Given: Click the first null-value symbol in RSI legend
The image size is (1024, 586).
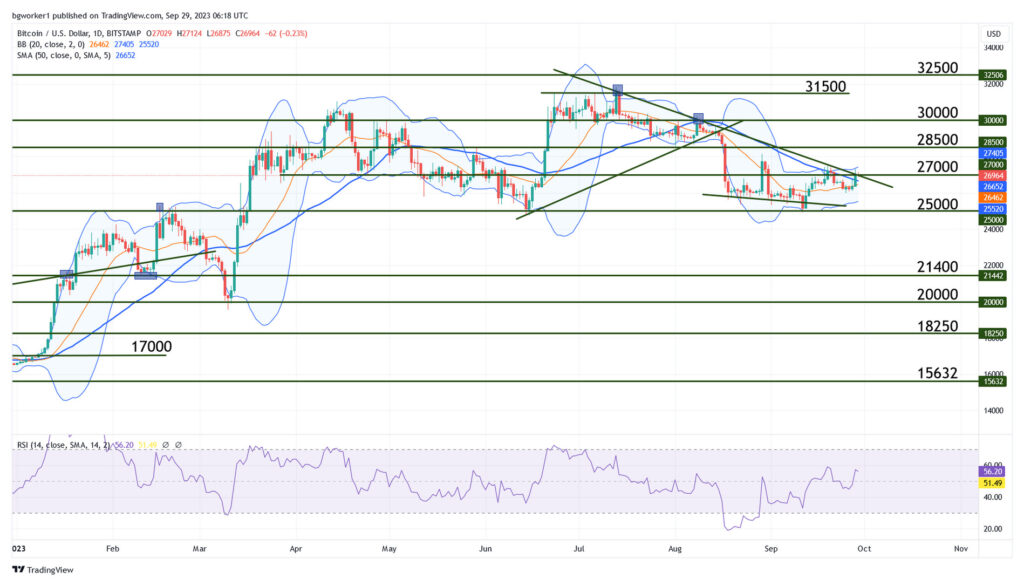Looking at the screenshot, I should [x=166, y=443].
